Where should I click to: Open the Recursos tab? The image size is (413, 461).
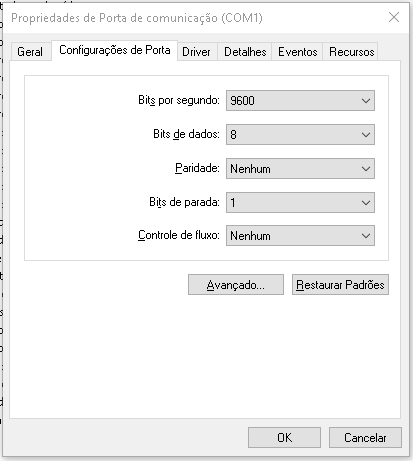(351, 52)
